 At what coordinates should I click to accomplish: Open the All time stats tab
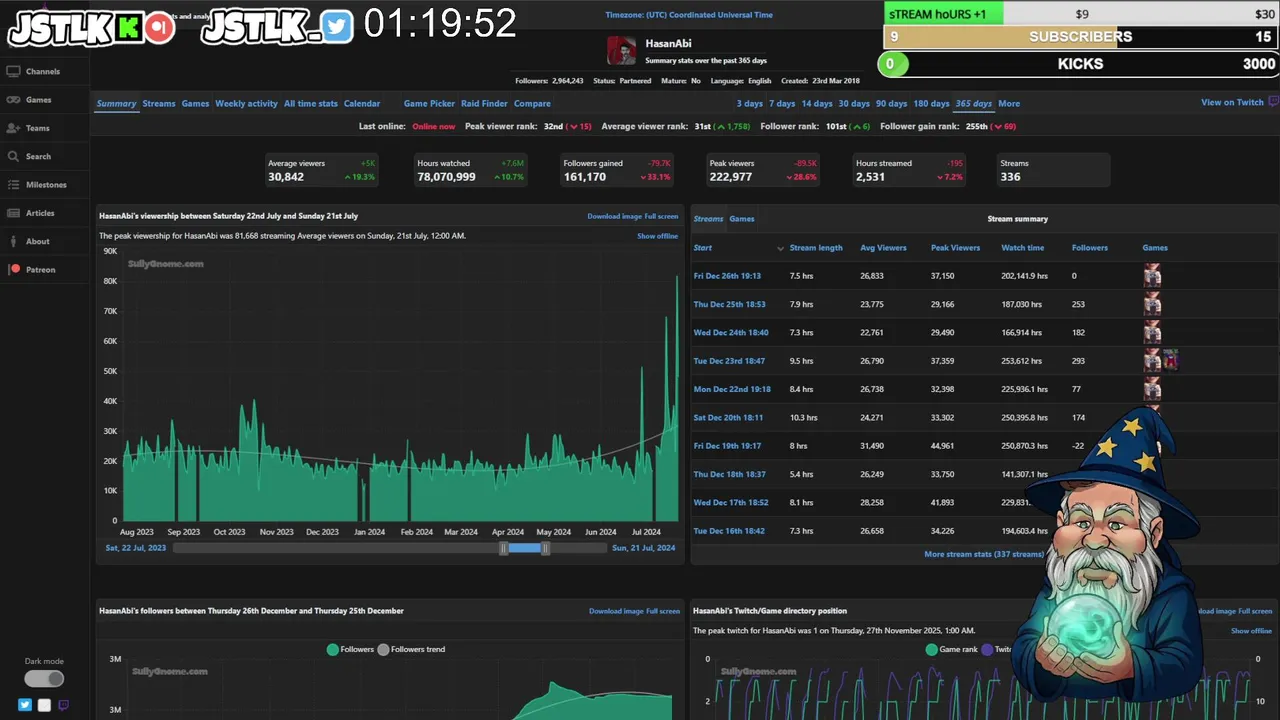pyautogui.click(x=311, y=103)
